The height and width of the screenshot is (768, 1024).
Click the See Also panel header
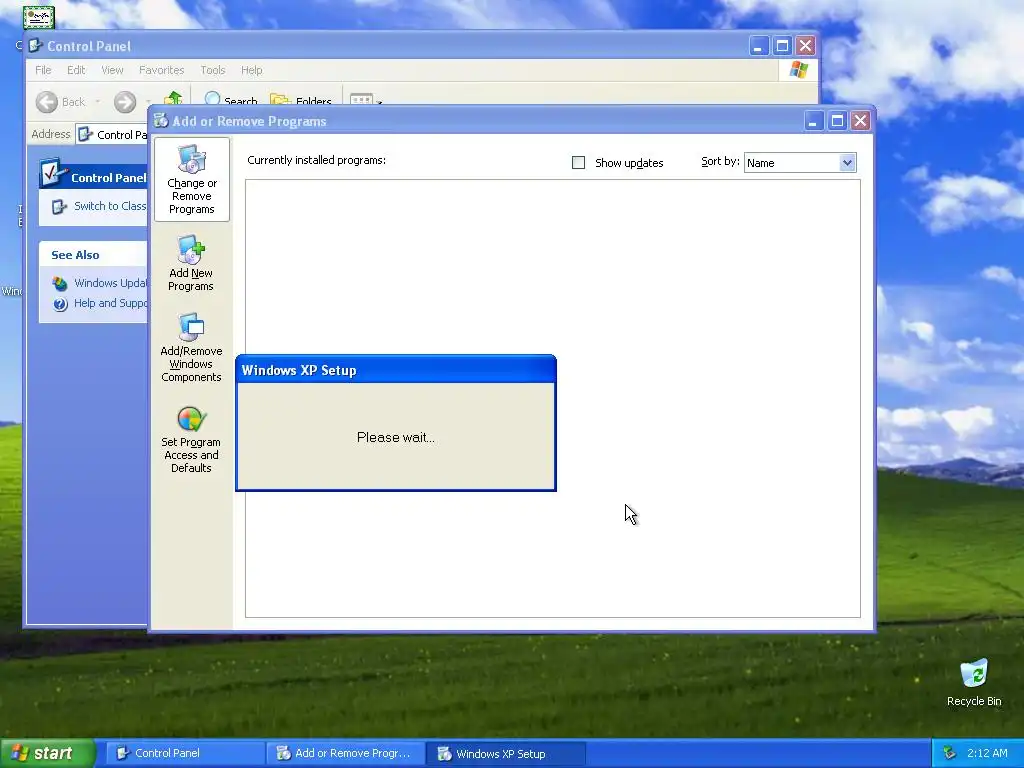pos(93,255)
